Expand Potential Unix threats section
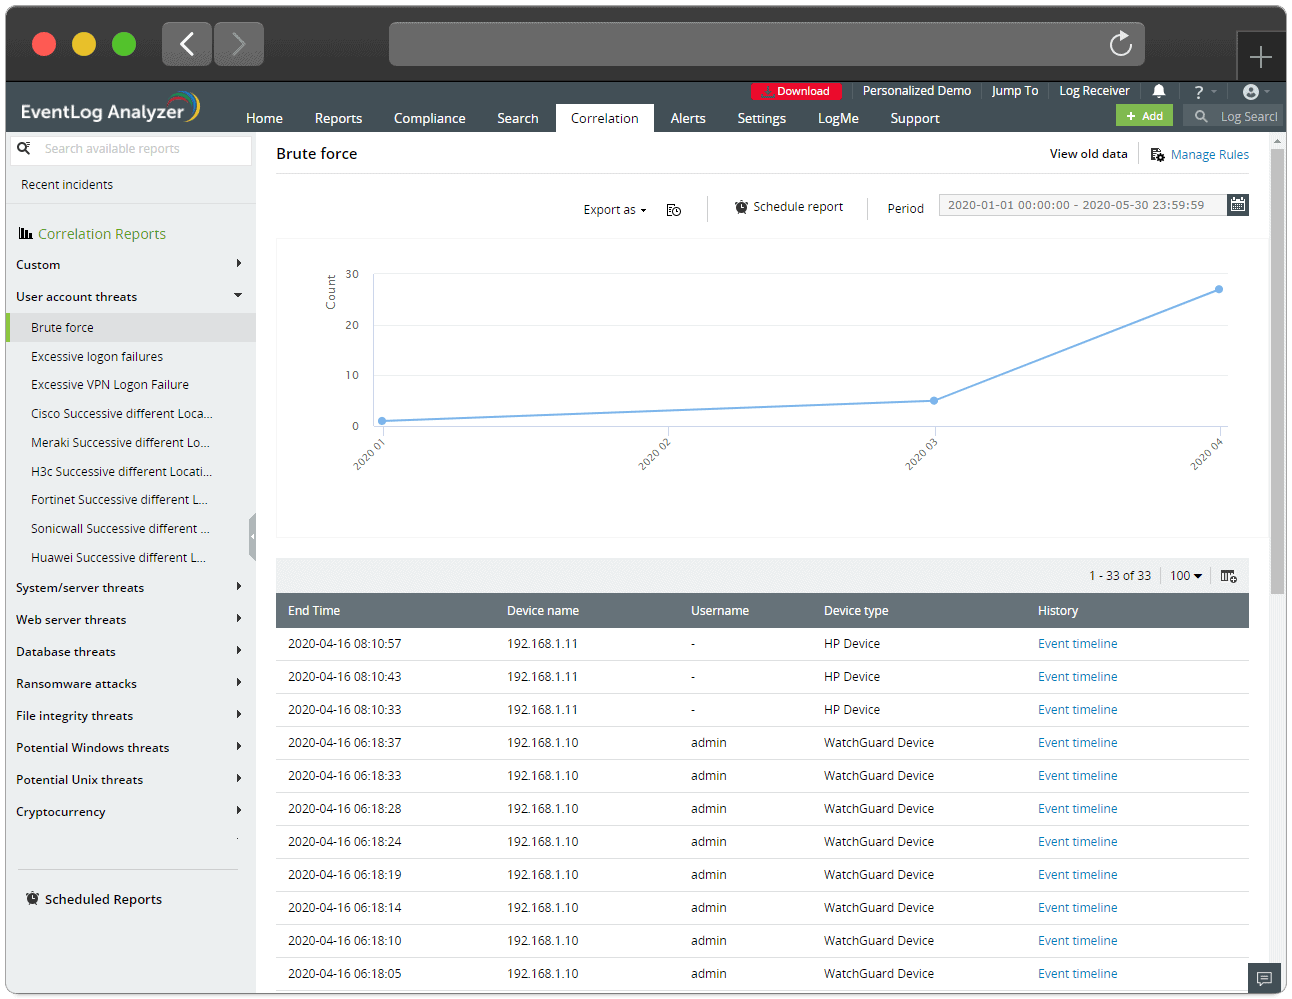 coord(239,778)
